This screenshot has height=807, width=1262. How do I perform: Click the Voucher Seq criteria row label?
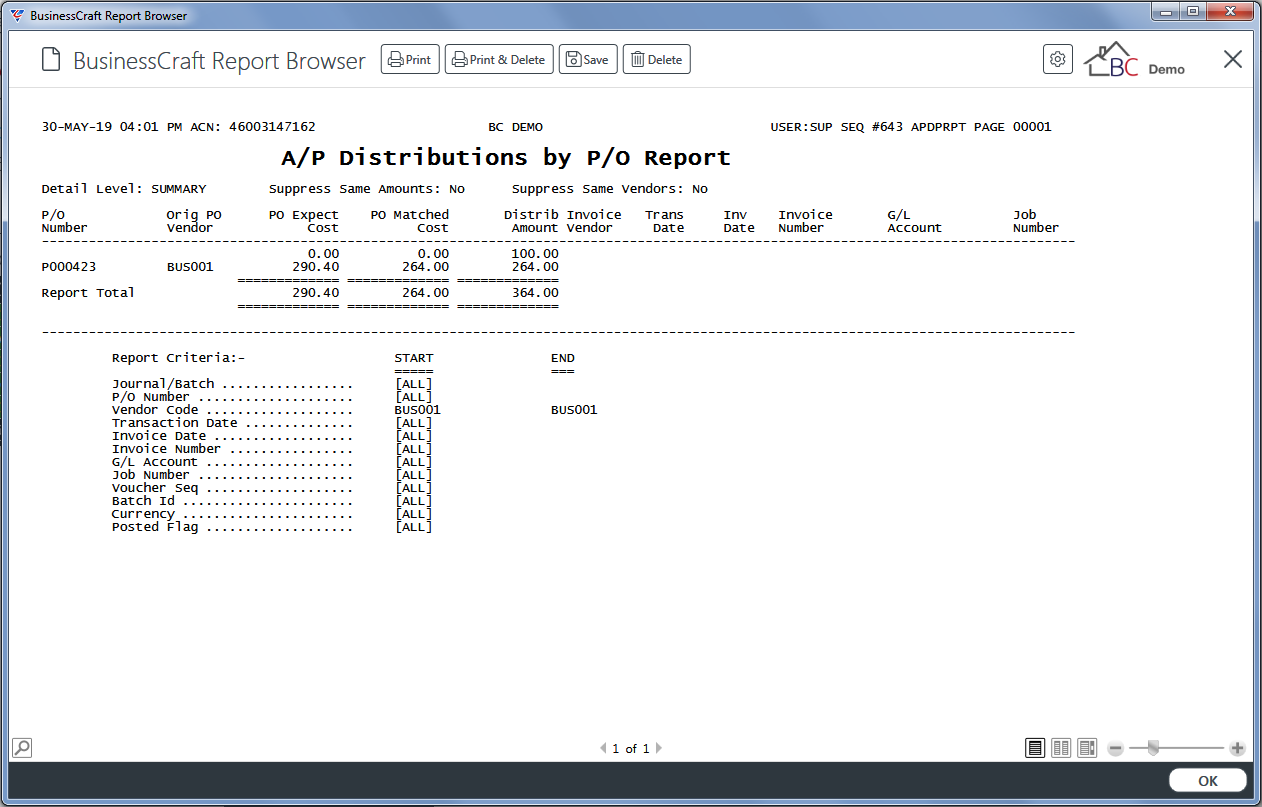155,488
